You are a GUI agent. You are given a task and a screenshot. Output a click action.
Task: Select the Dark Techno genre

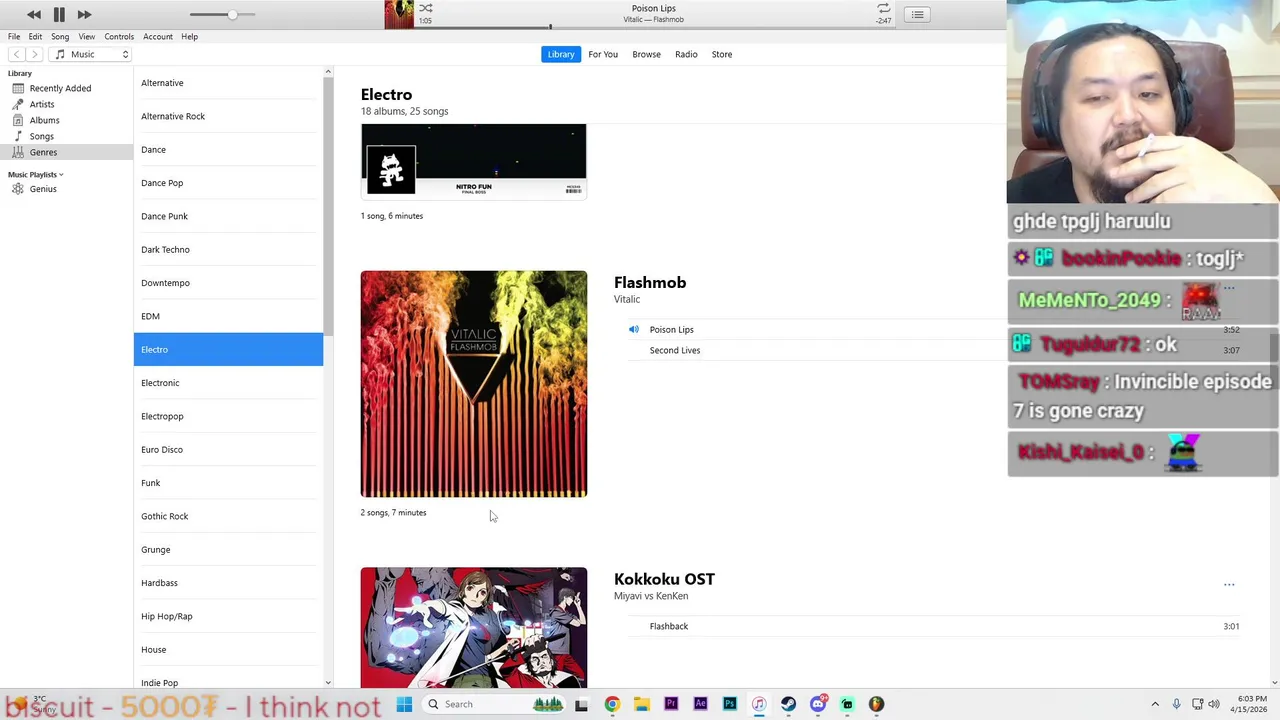click(x=228, y=249)
